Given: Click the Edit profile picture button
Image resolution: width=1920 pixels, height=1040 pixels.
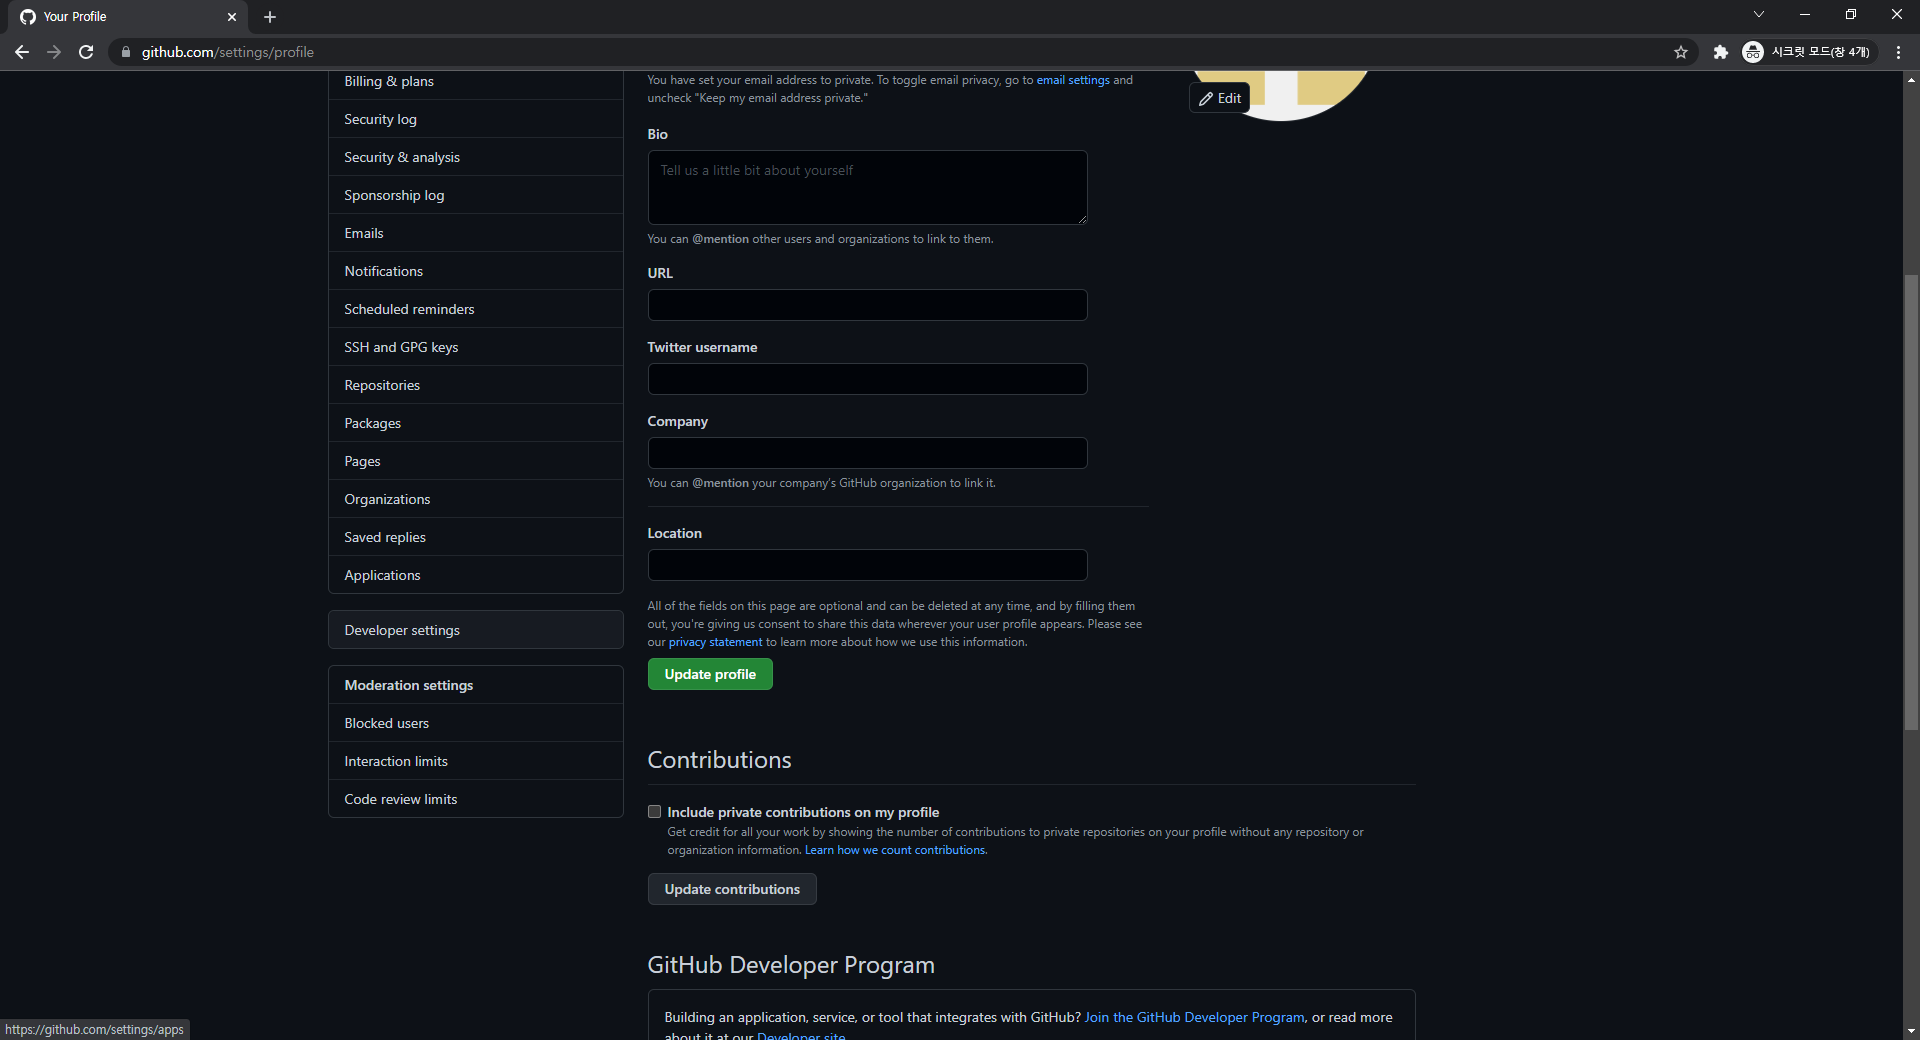Looking at the screenshot, I should [1220, 98].
